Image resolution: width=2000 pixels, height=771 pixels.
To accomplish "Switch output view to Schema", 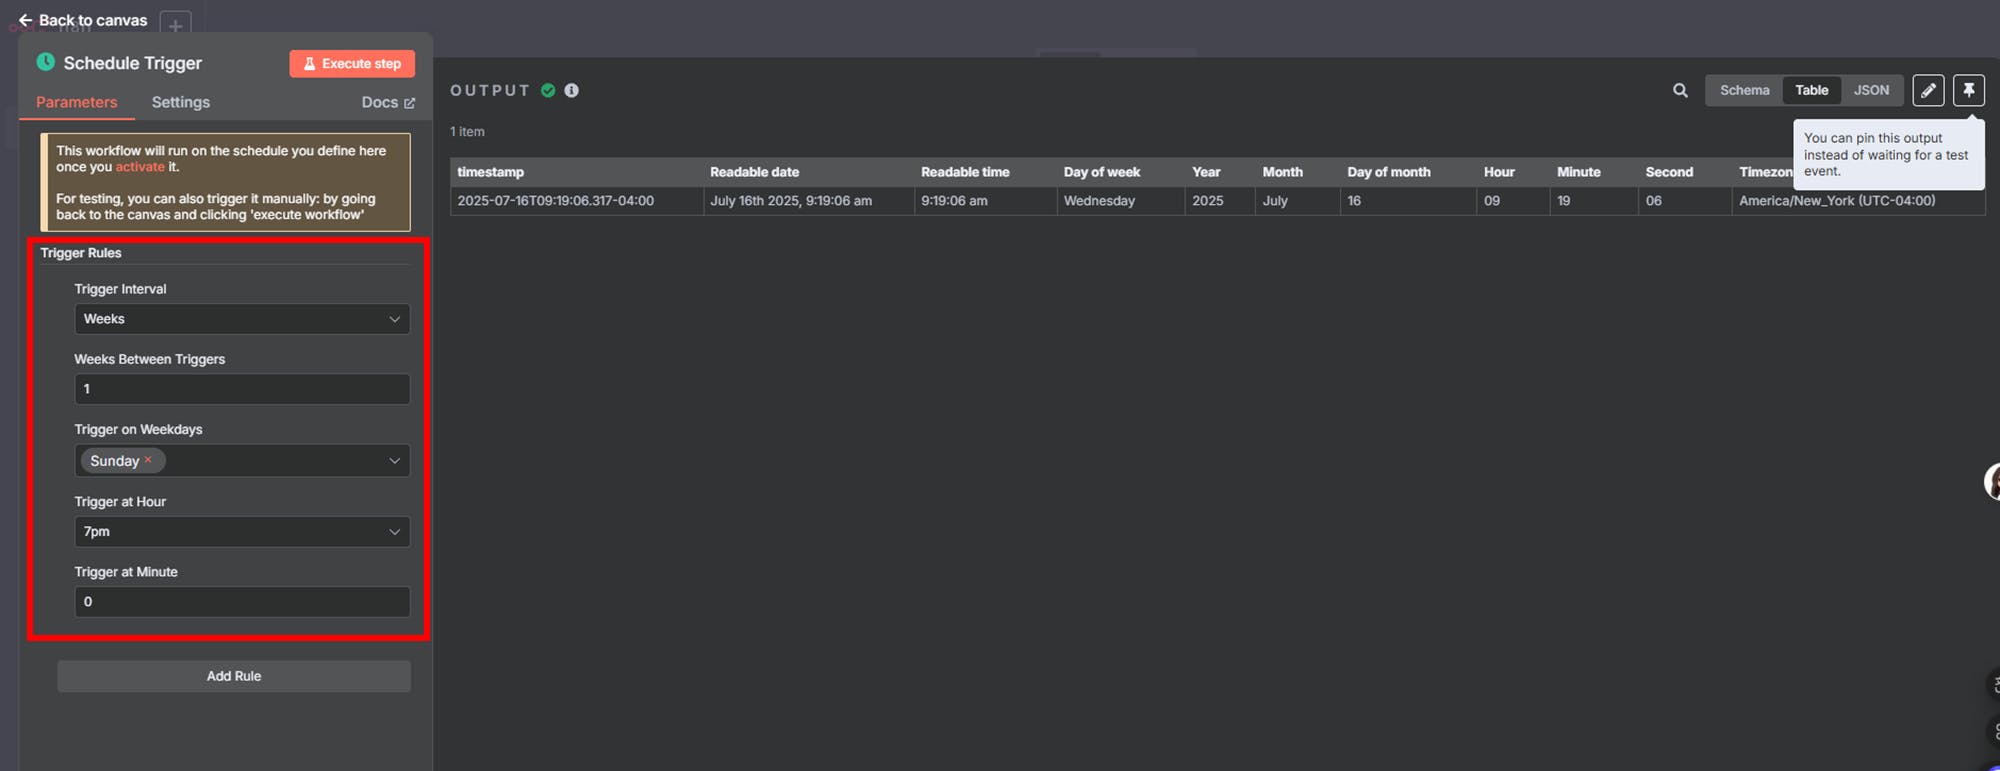I will point(1744,91).
